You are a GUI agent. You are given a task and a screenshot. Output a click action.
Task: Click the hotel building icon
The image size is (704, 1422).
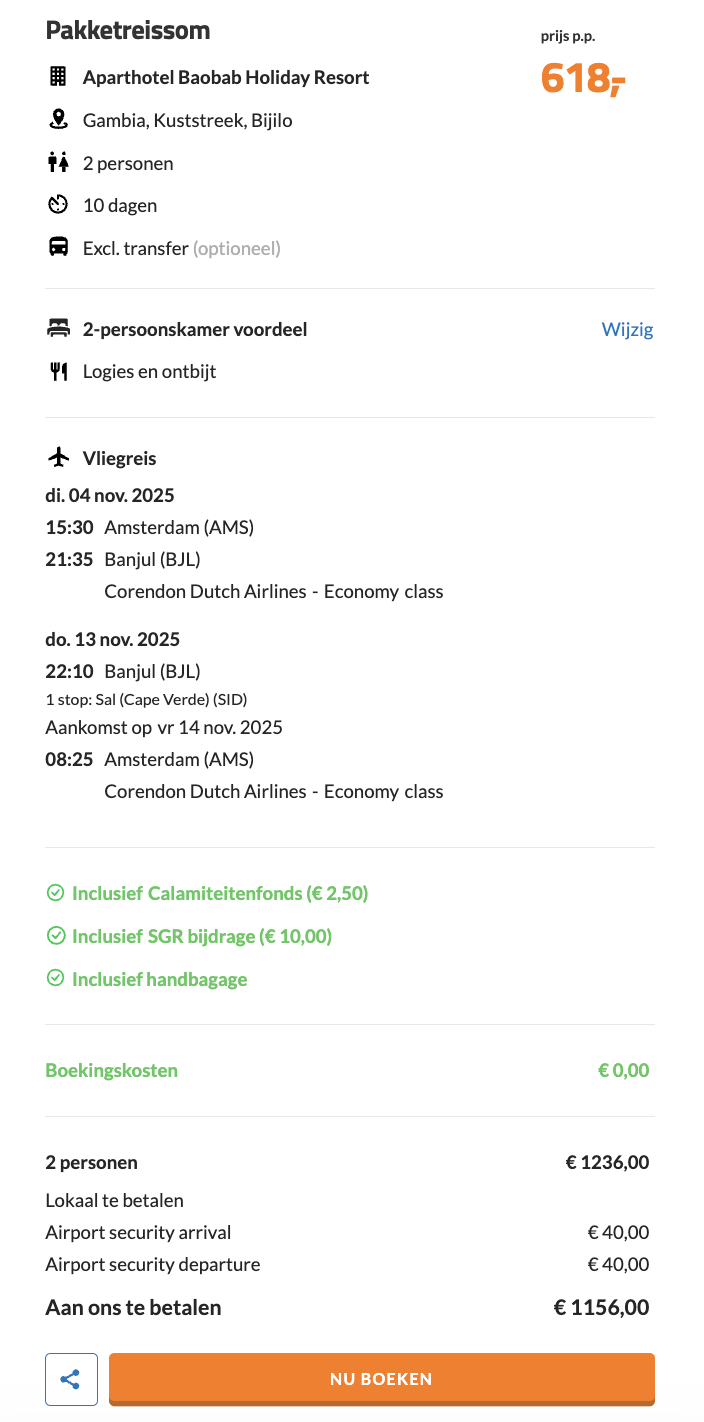tap(58, 77)
